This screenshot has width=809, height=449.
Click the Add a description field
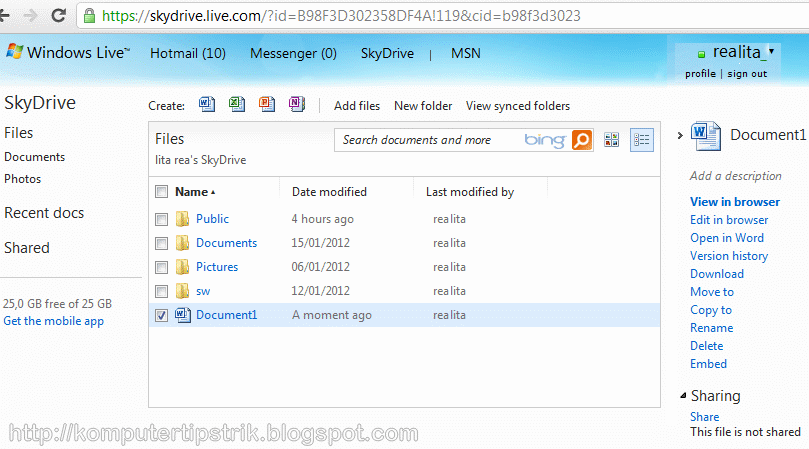click(x=735, y=176)
